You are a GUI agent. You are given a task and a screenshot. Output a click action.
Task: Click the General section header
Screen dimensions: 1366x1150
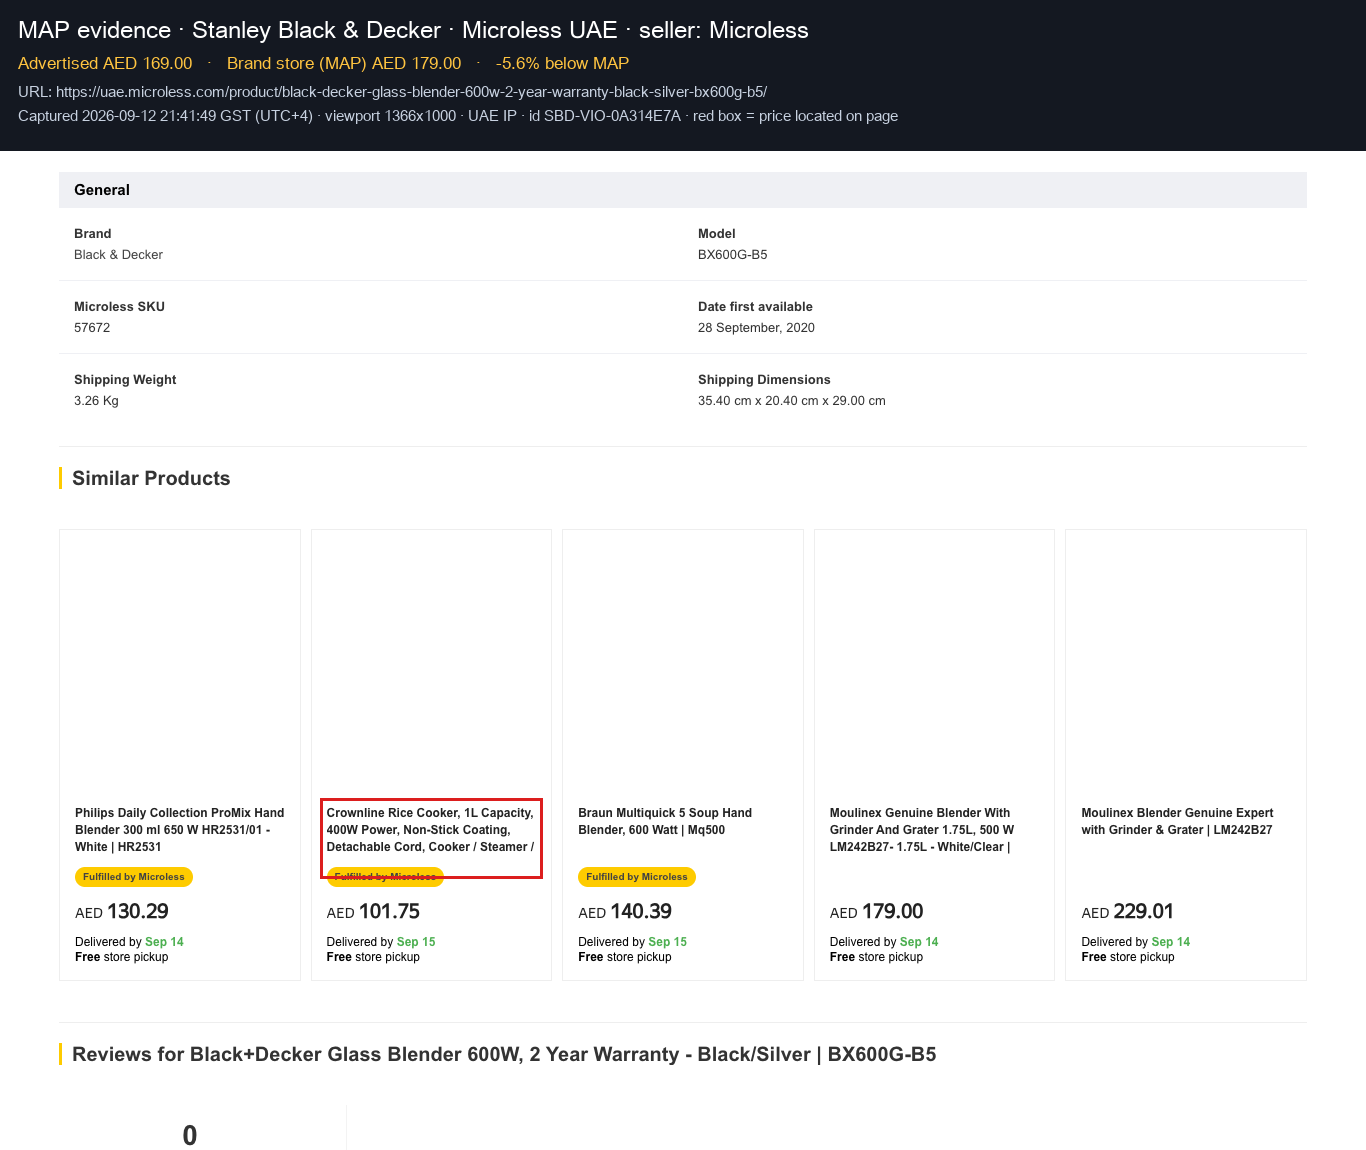(683, 190)
